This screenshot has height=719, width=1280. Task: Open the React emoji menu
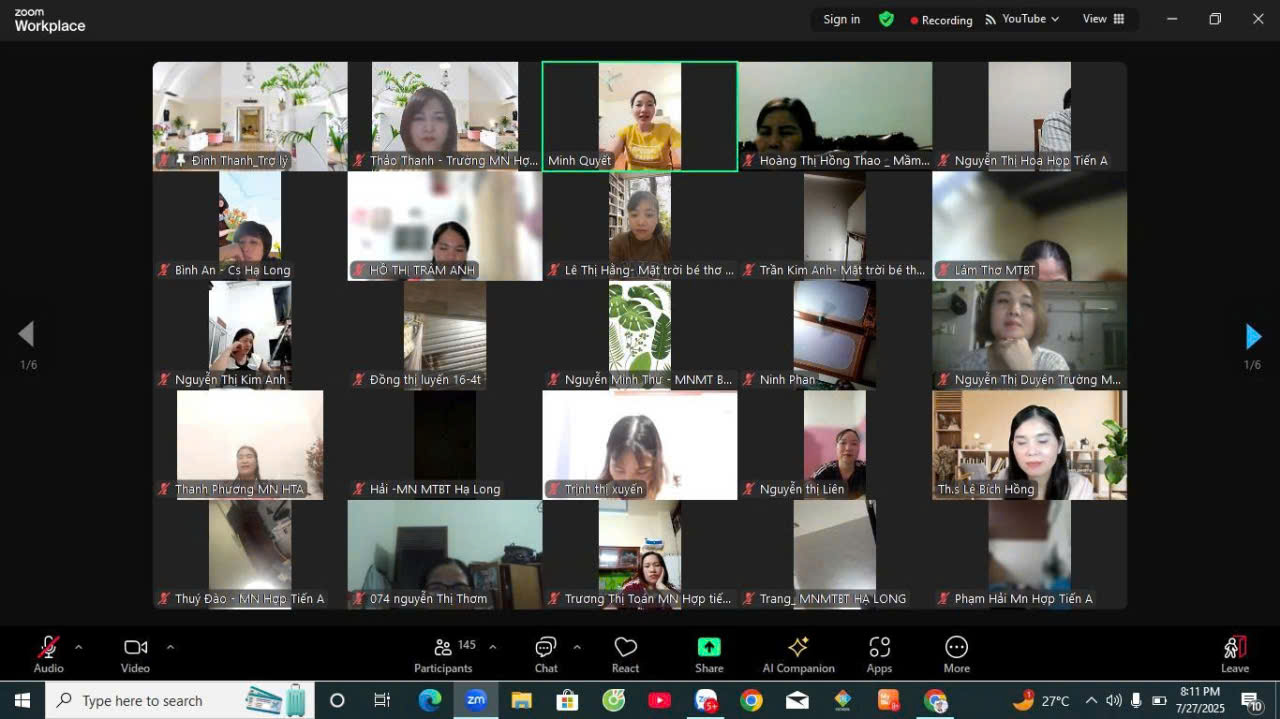pos(626,654)
